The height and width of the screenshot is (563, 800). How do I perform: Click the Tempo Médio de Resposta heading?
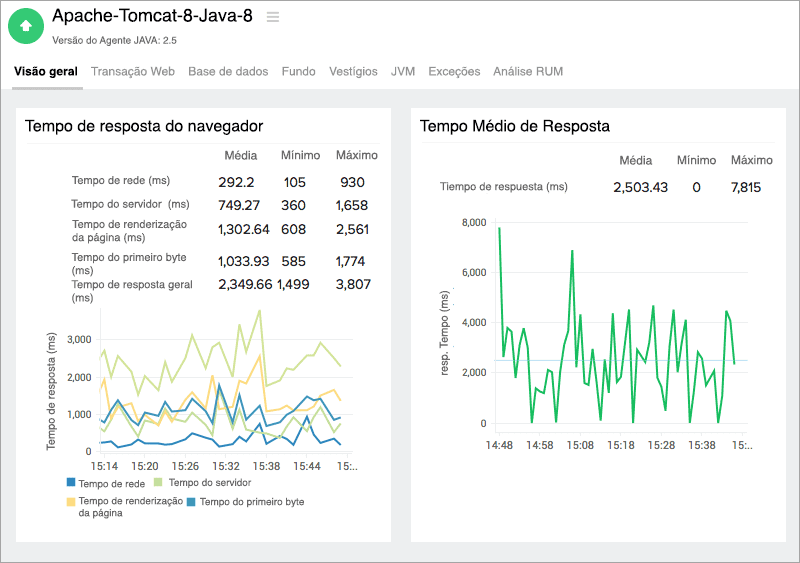click(x=515, y=126)
